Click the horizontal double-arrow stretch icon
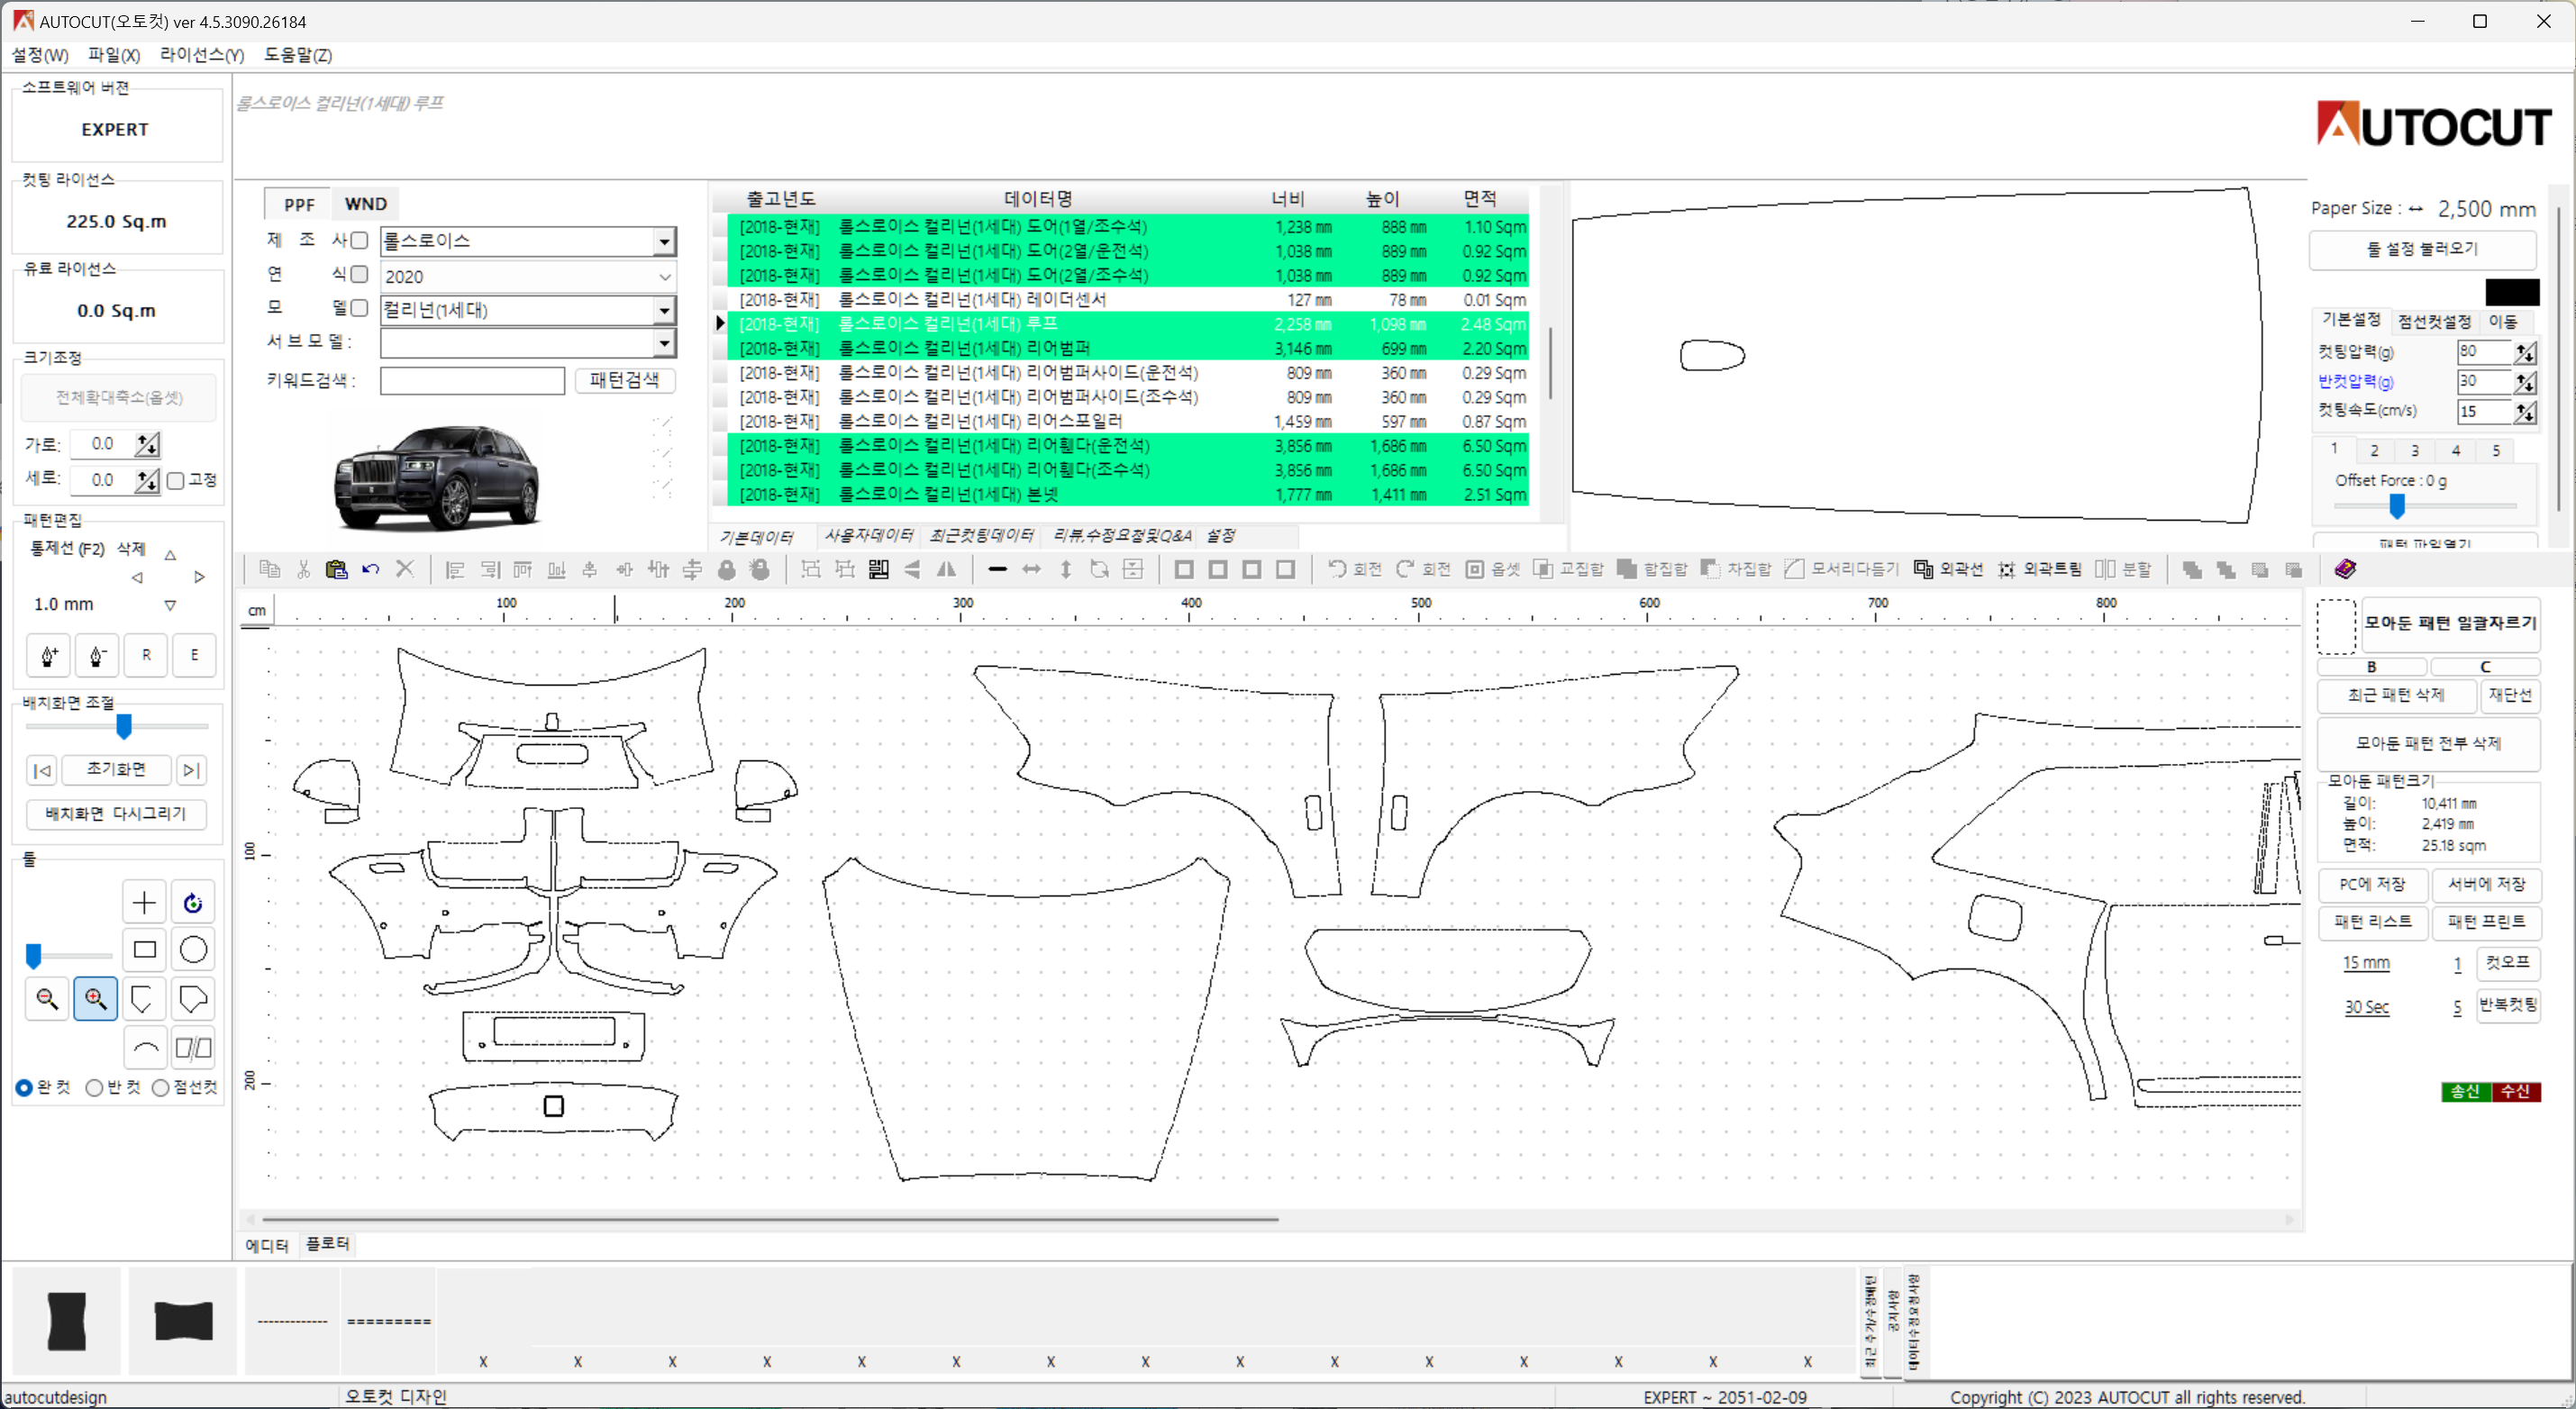Screen dimensions: 2576x1409 coord(1031,569)
